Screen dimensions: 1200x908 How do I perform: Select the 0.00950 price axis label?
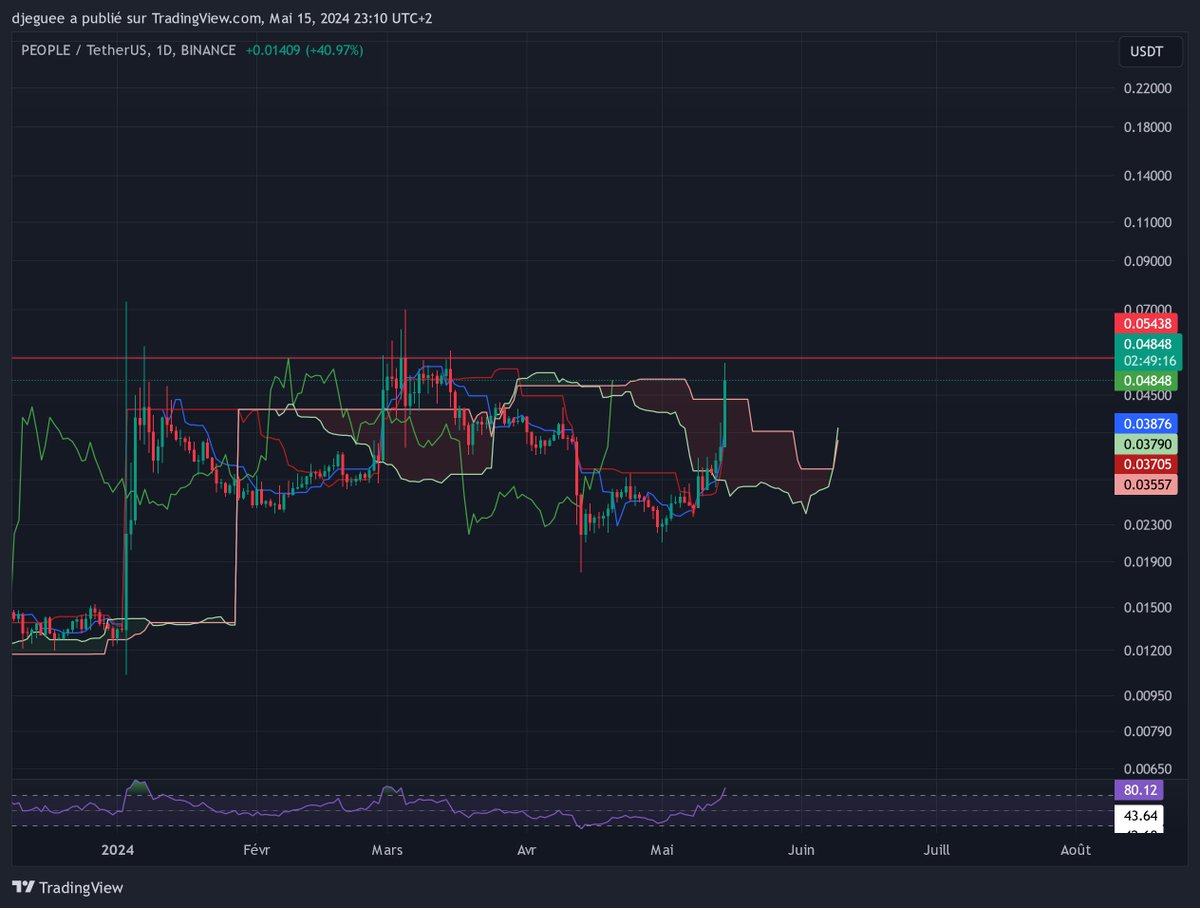[x=1147, y=695]
